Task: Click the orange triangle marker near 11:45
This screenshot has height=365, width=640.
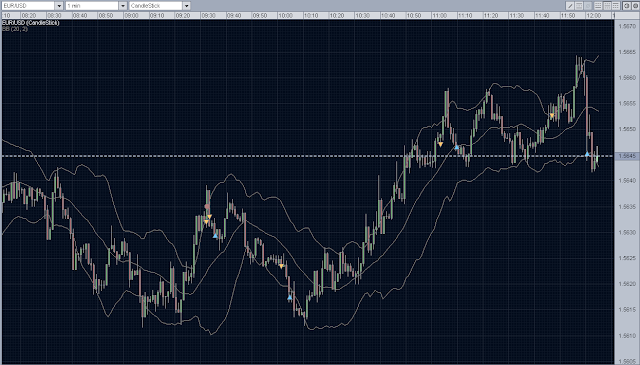Action: pos(552,116)
